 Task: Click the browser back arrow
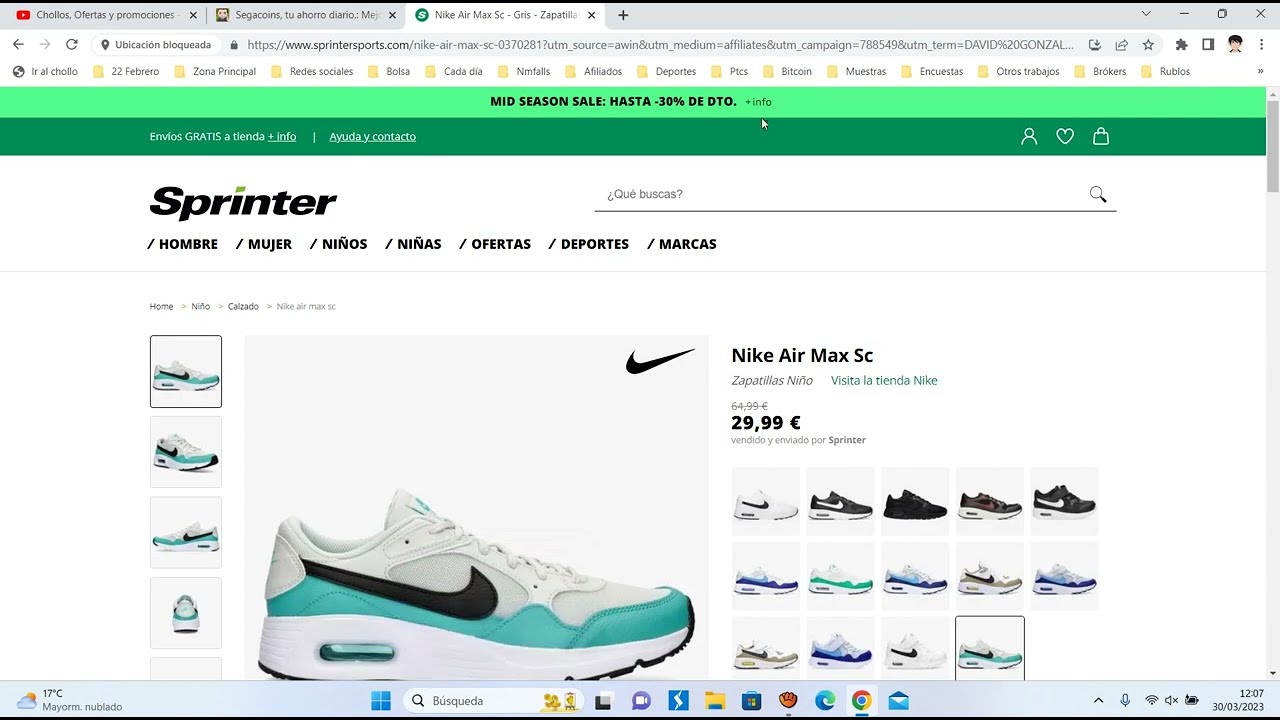coord(18,44)
